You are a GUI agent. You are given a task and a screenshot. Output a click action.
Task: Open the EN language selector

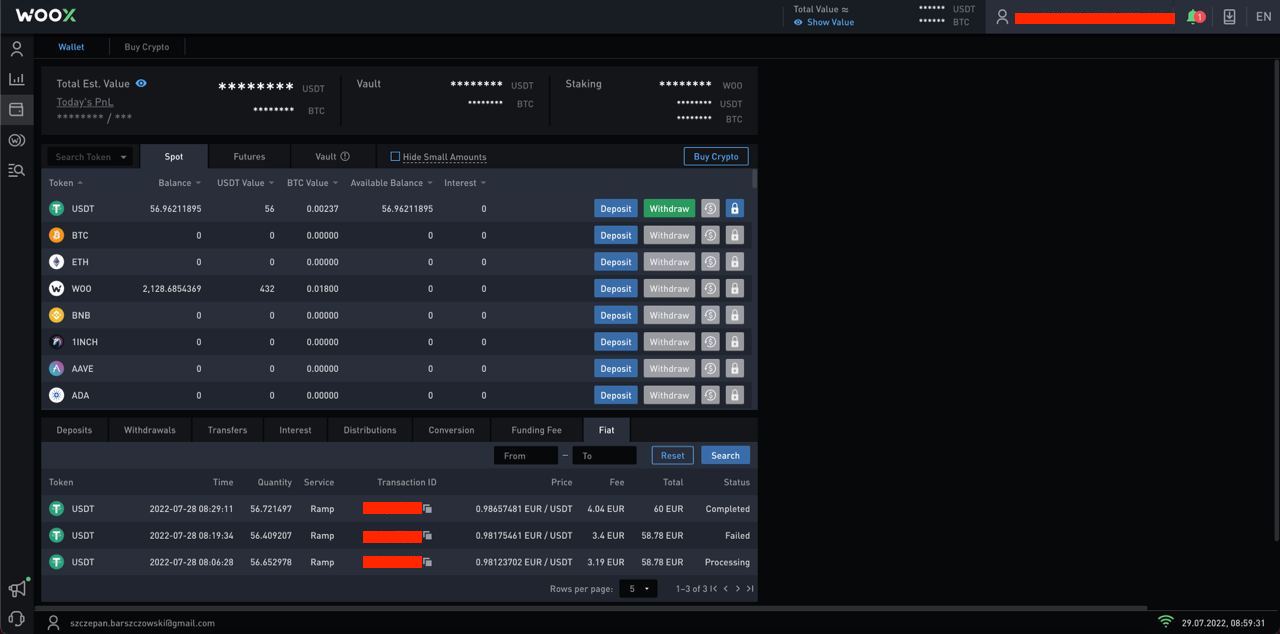[1263, 17]
